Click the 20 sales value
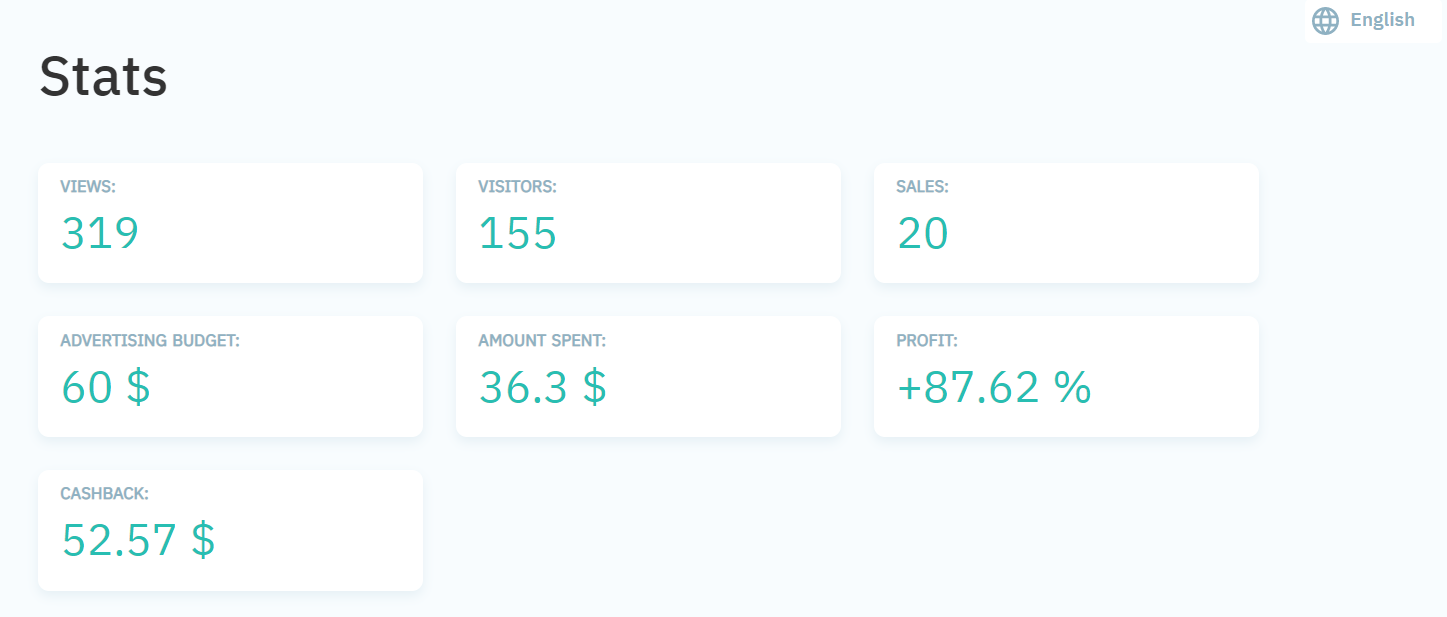This screenshot has width=1447, height=617. tap(923, 233)
